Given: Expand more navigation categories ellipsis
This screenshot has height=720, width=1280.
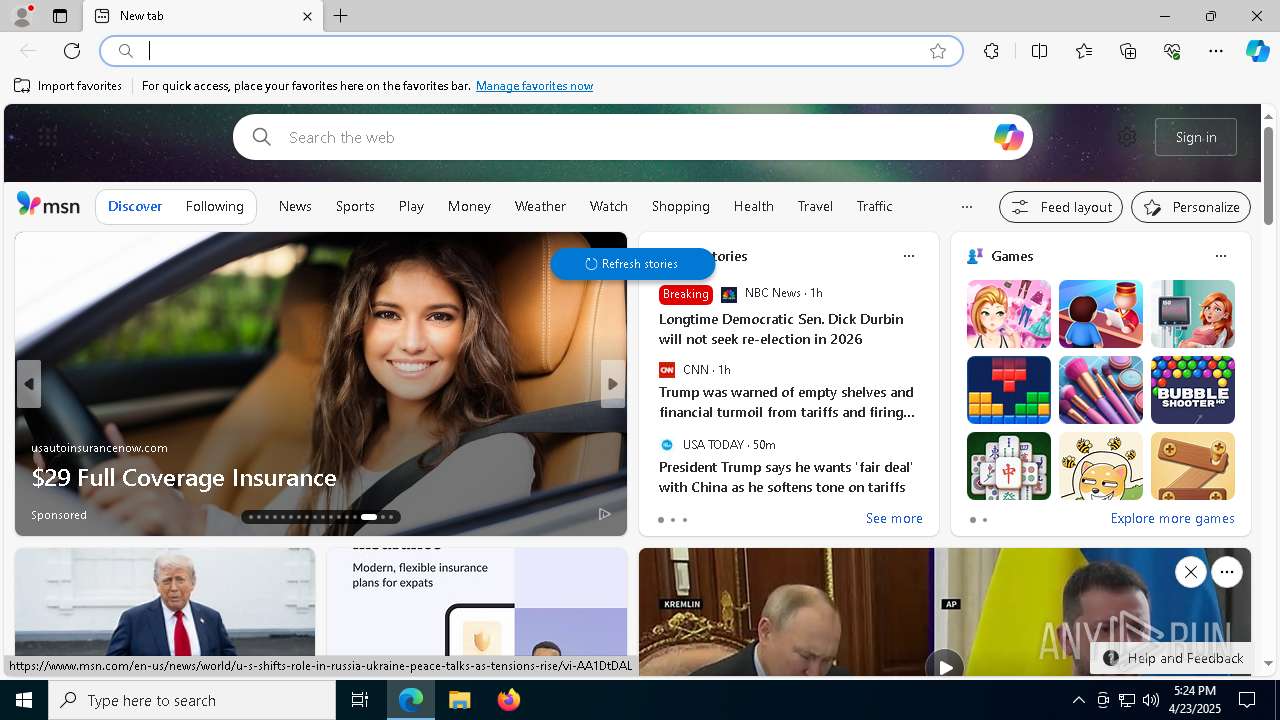Looking at the screenshot, I should click(966, 207).
